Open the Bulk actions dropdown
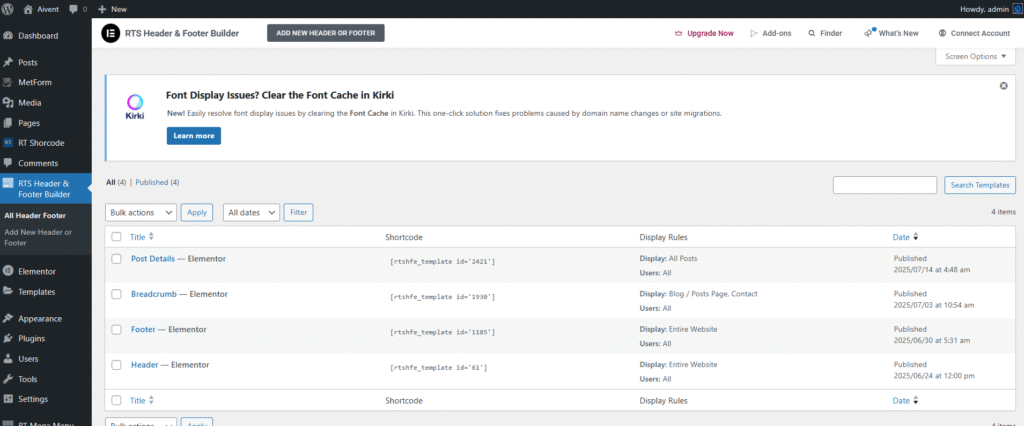 coord(141,212)
